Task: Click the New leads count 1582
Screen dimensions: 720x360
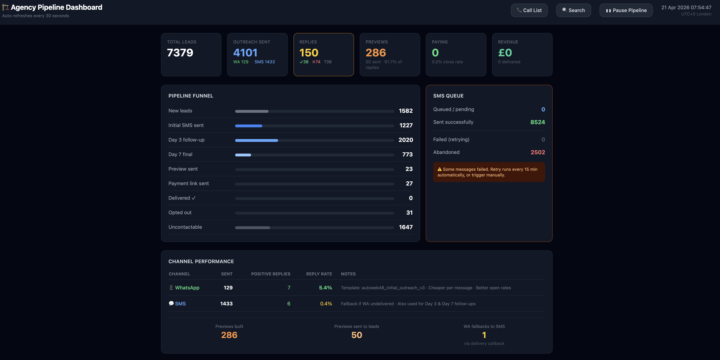Action: pyautogui.click(x=406, y=111)
